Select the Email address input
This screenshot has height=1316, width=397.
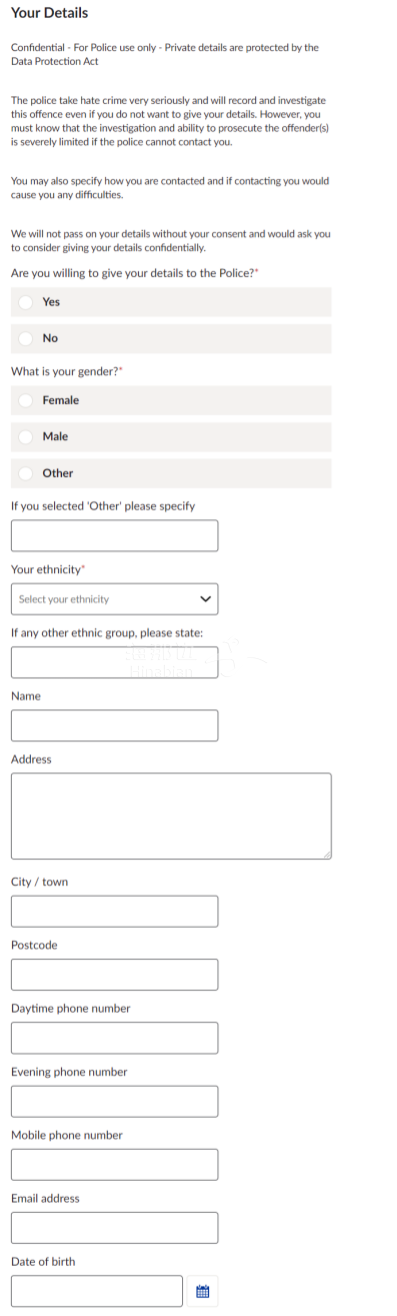(114, 1228)
